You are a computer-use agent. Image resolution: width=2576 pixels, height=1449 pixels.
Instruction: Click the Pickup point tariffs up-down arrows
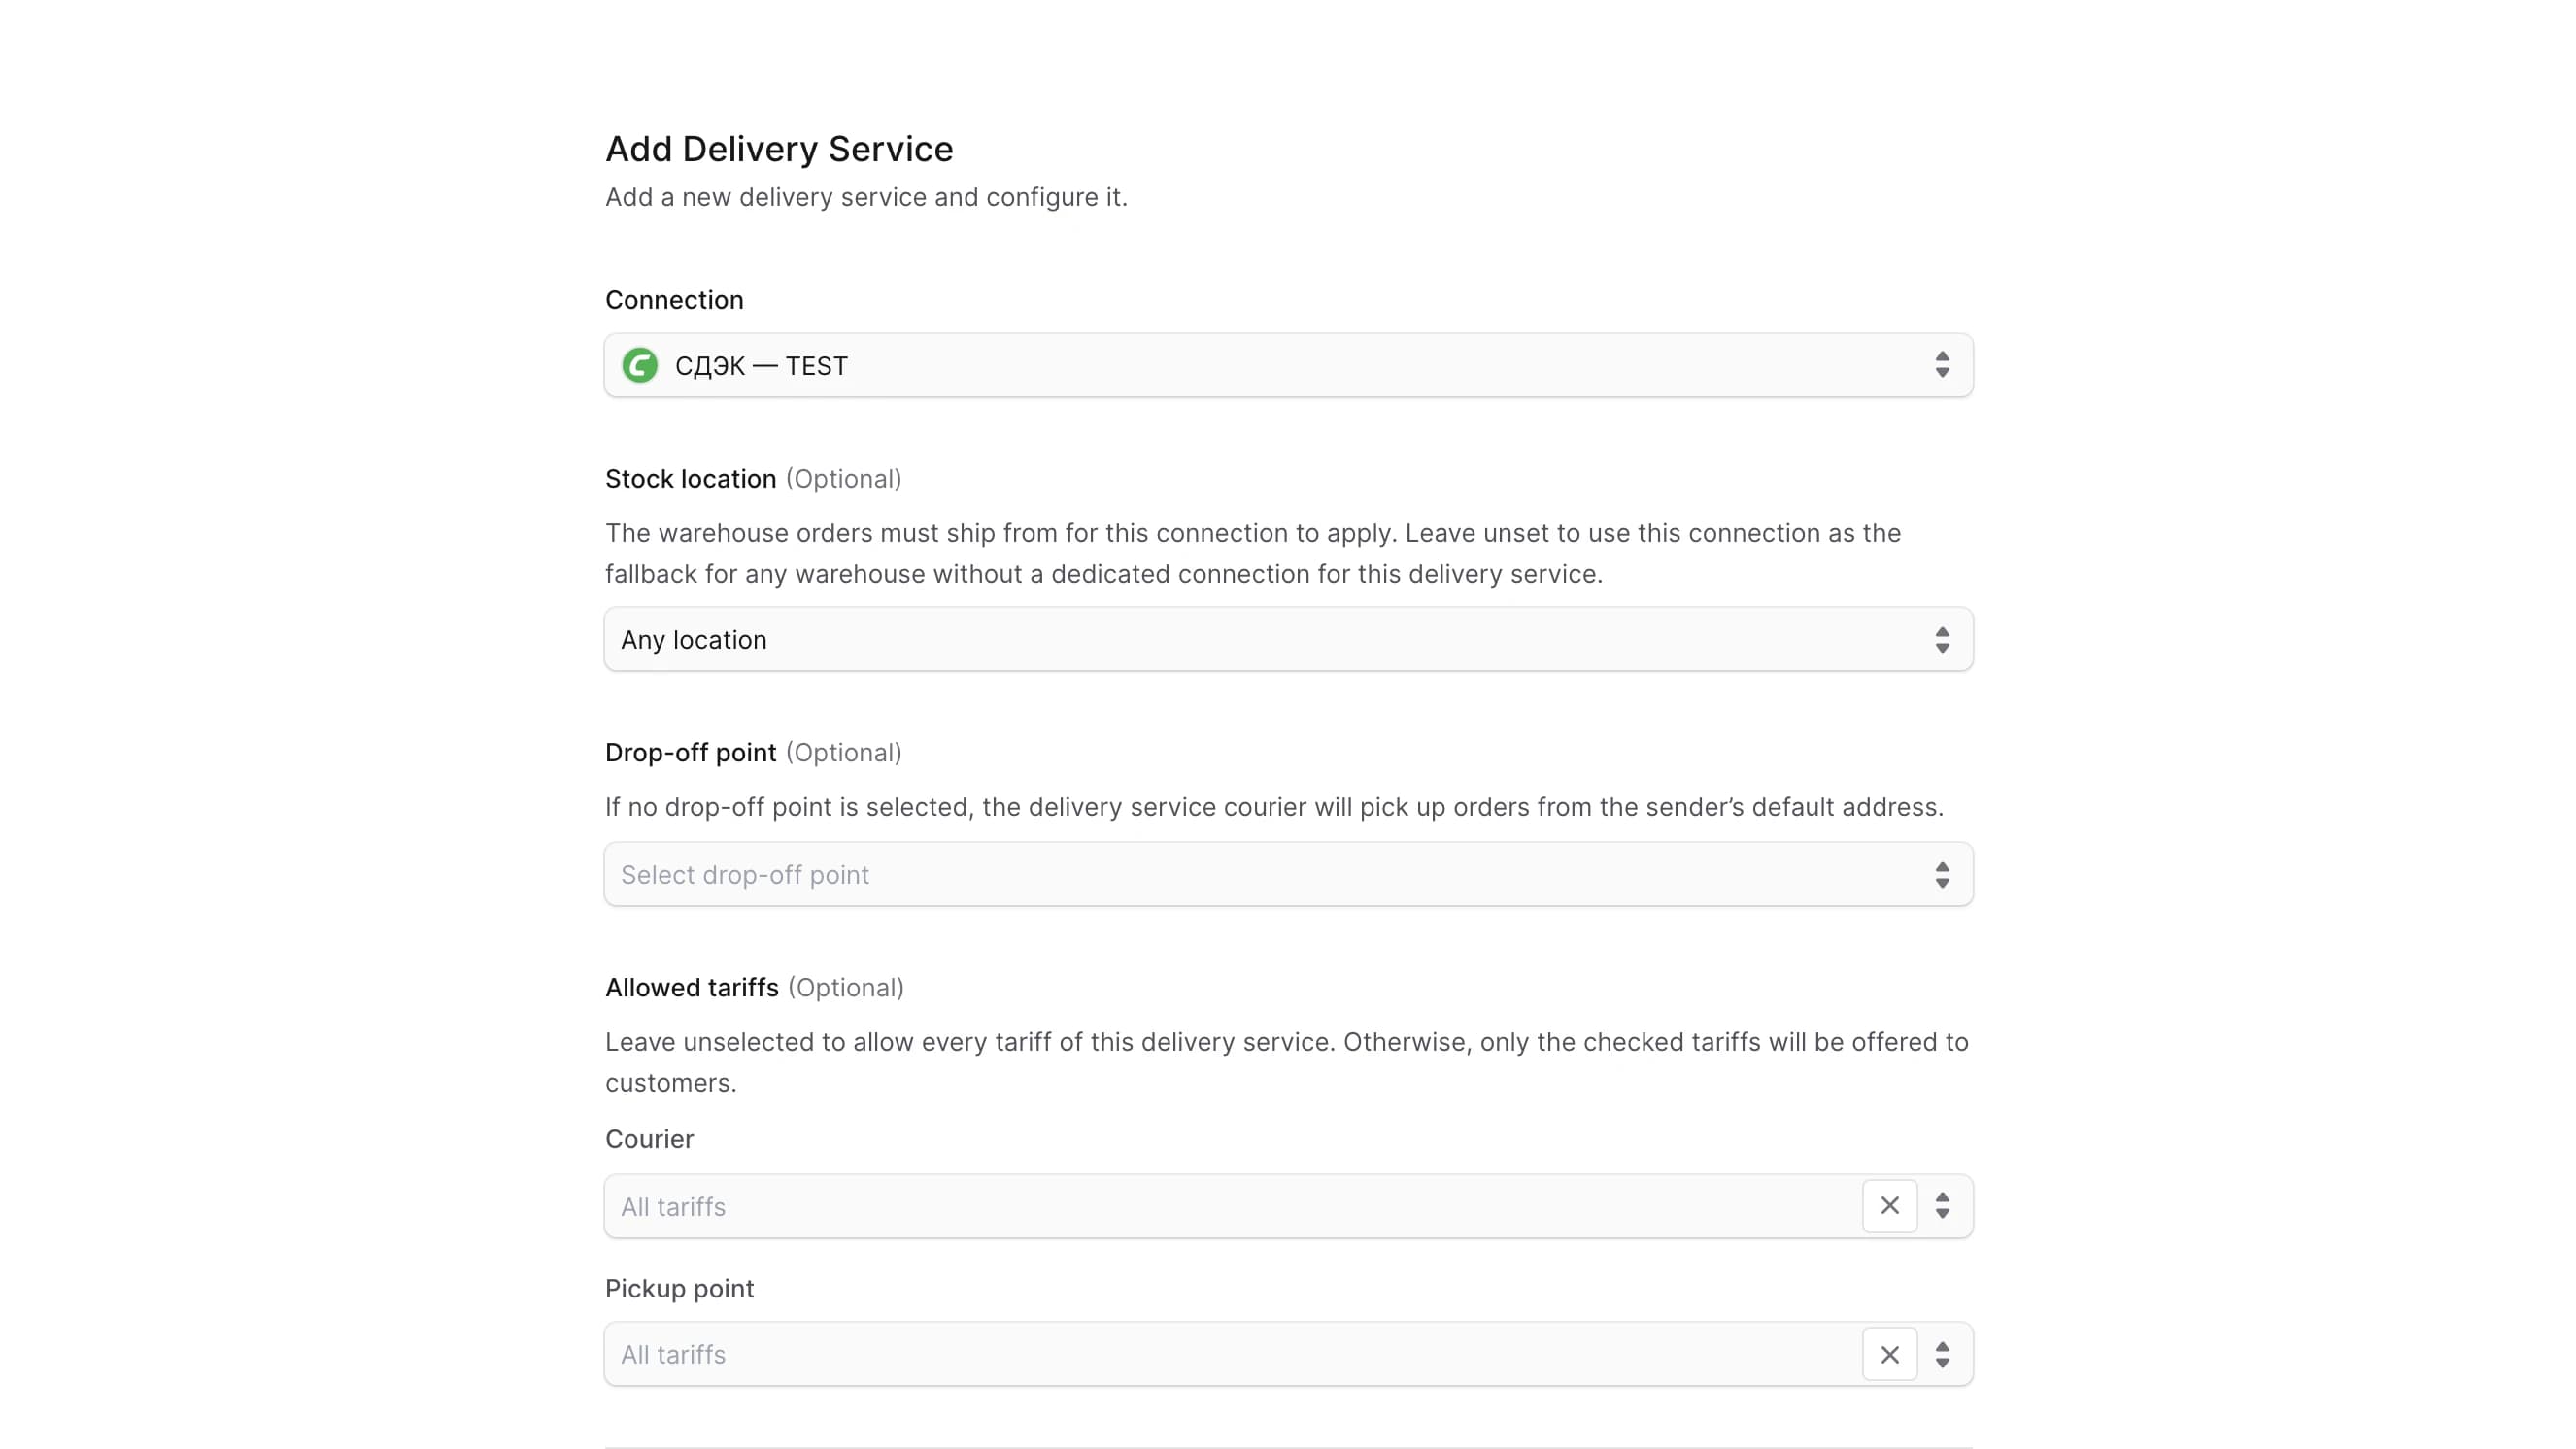tap(1942, 1355)
